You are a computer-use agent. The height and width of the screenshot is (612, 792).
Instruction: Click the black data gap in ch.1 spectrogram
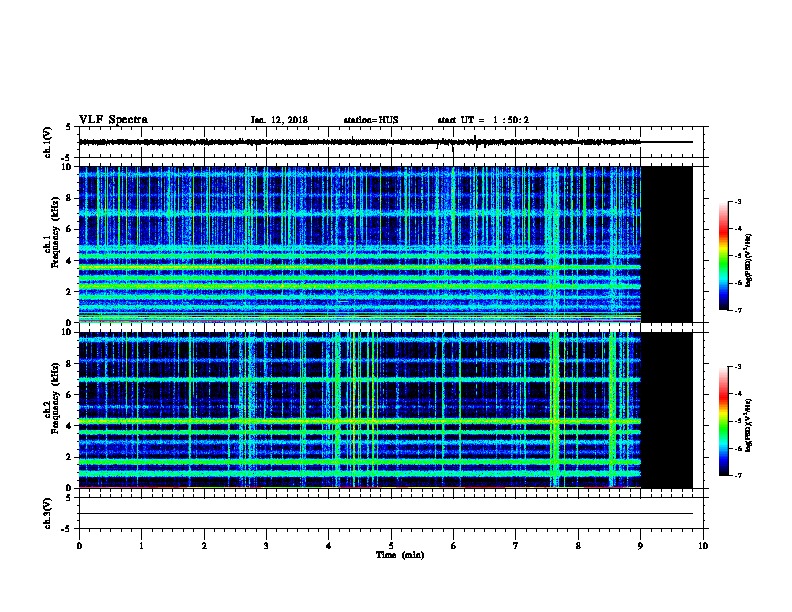(667, 244)
